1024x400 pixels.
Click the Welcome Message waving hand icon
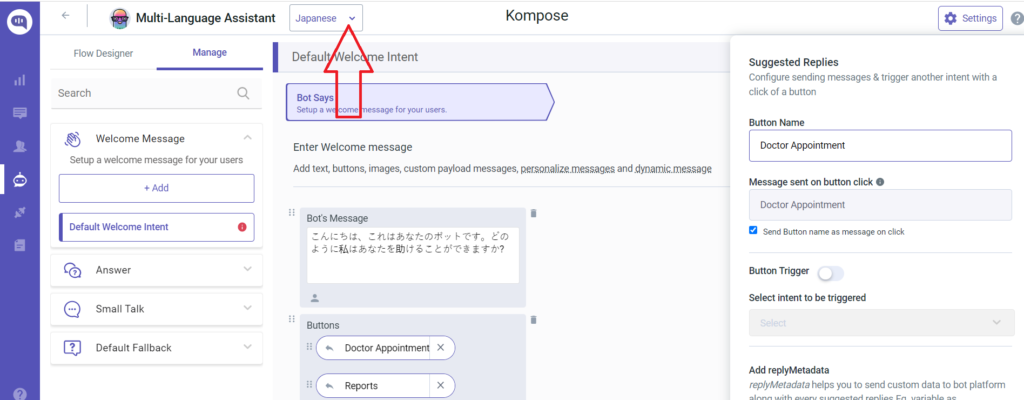point(72,139)
